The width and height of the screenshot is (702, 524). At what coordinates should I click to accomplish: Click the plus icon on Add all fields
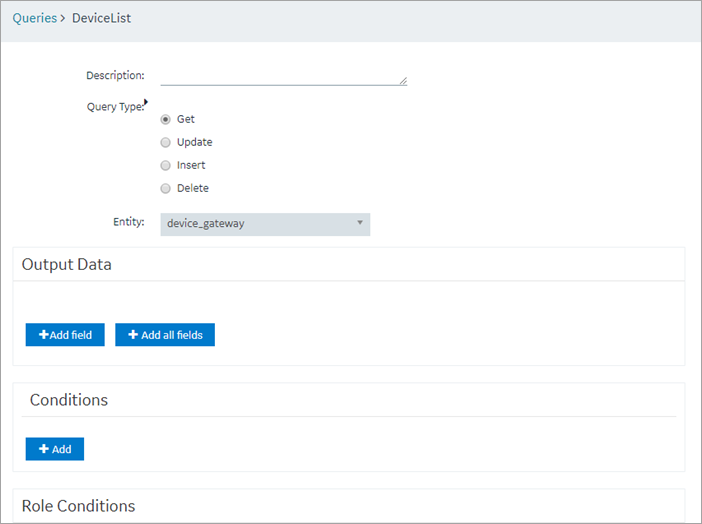point(133,335)
